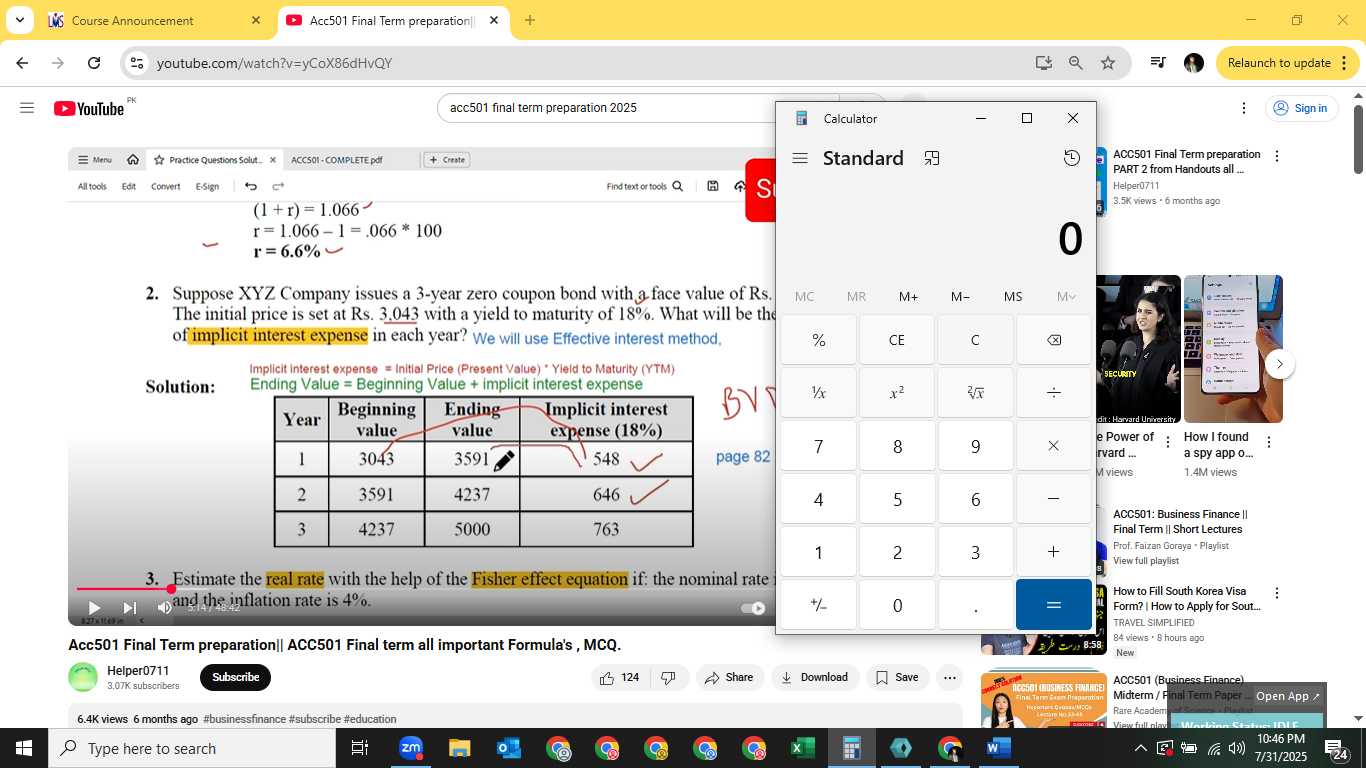Click the Share button below the video
The height and width of the screenshot is (768, 1366).
point(729,677)
